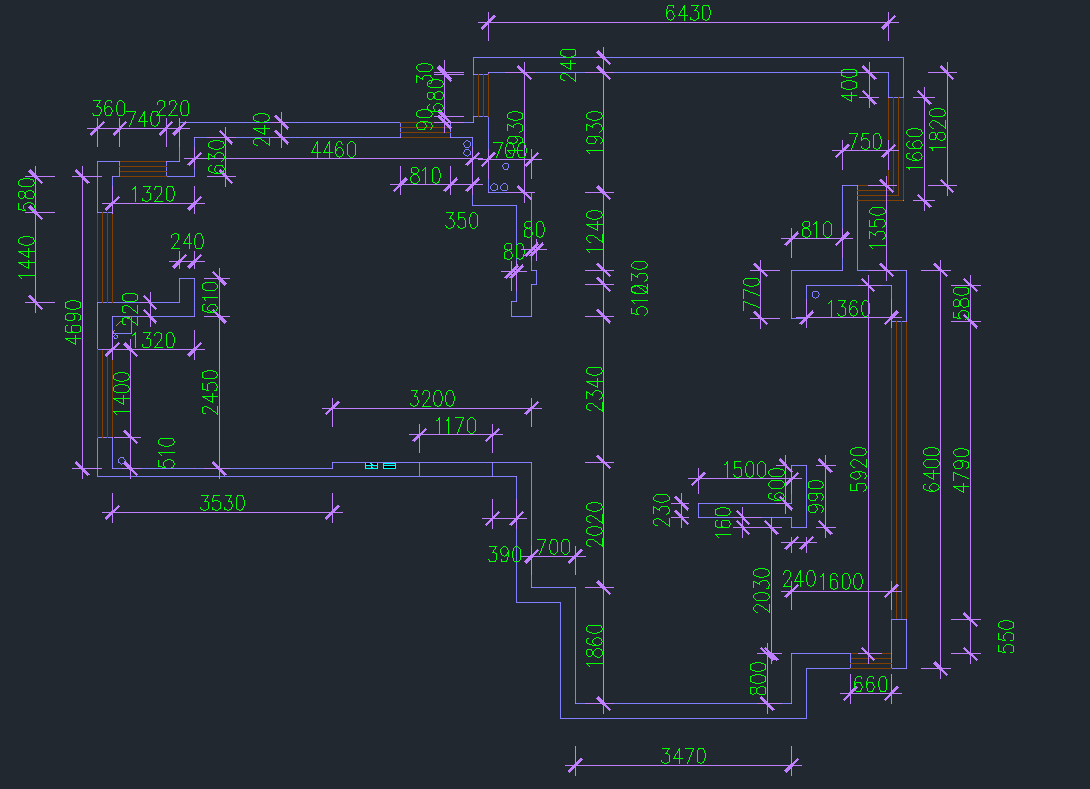Select the cyan fixture symbols on bottom wall
Viewport: 1090px width, 789px height.
380,465
